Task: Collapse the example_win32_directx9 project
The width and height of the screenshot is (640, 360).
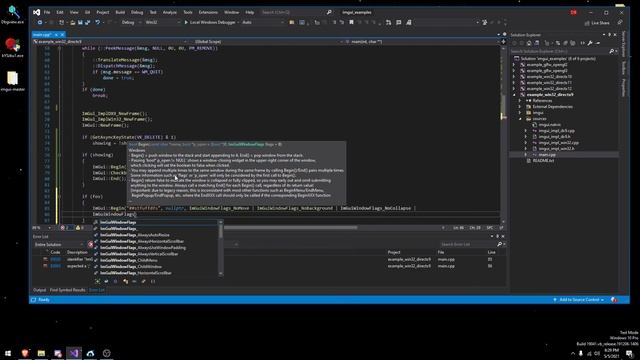Action: (x=514, y=95)
